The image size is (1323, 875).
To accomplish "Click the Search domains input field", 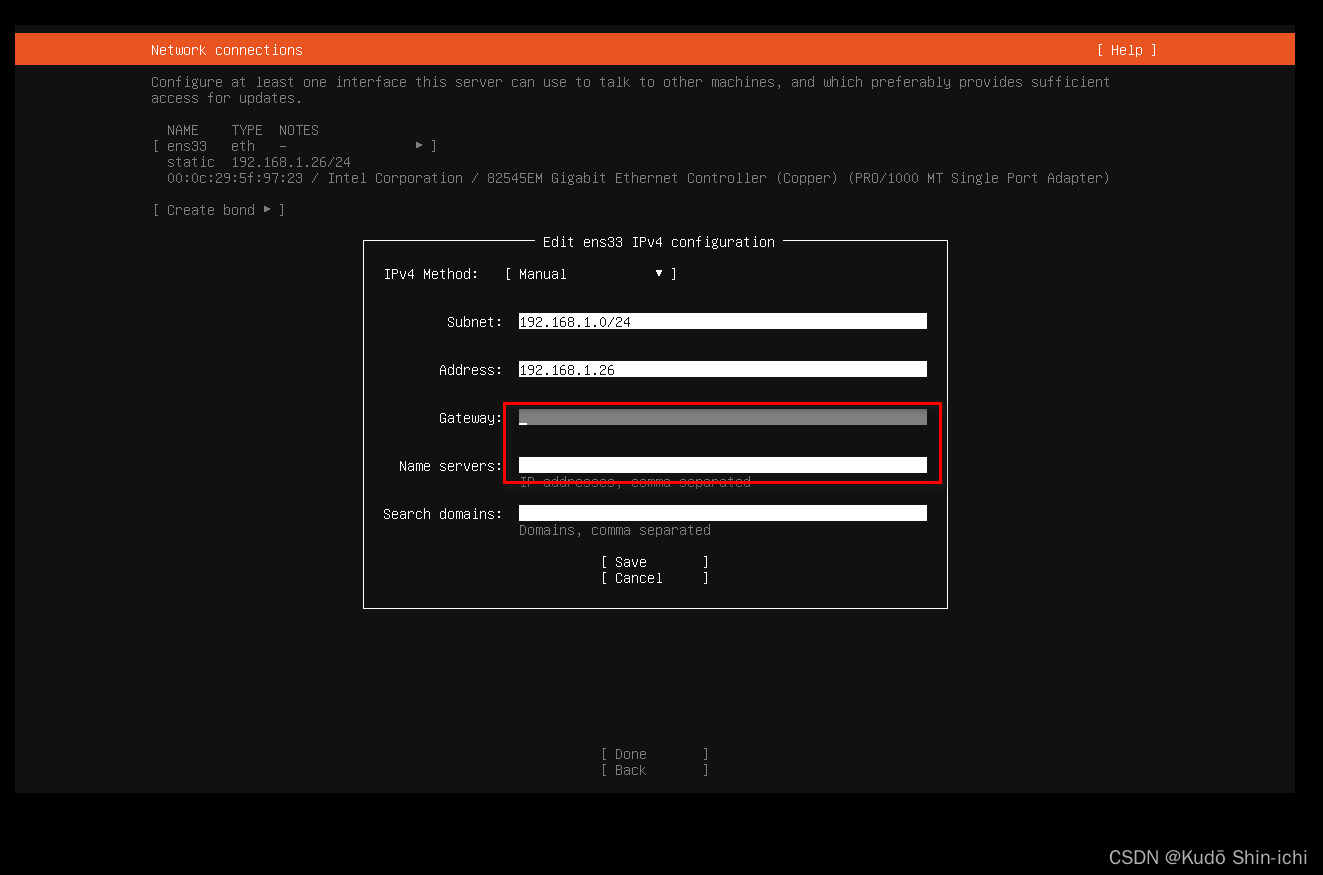I will [722, 513].
